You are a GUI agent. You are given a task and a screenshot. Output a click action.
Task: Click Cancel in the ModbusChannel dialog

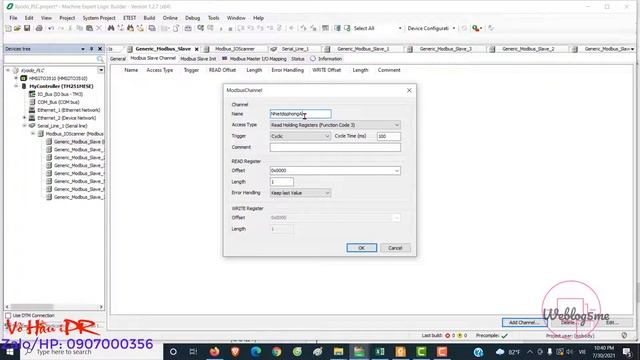[x=395, y=248]
